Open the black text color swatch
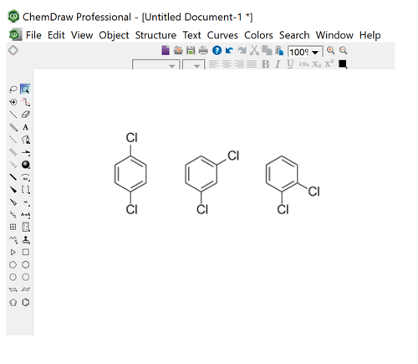Screen dimensions: 418x364 343,64
